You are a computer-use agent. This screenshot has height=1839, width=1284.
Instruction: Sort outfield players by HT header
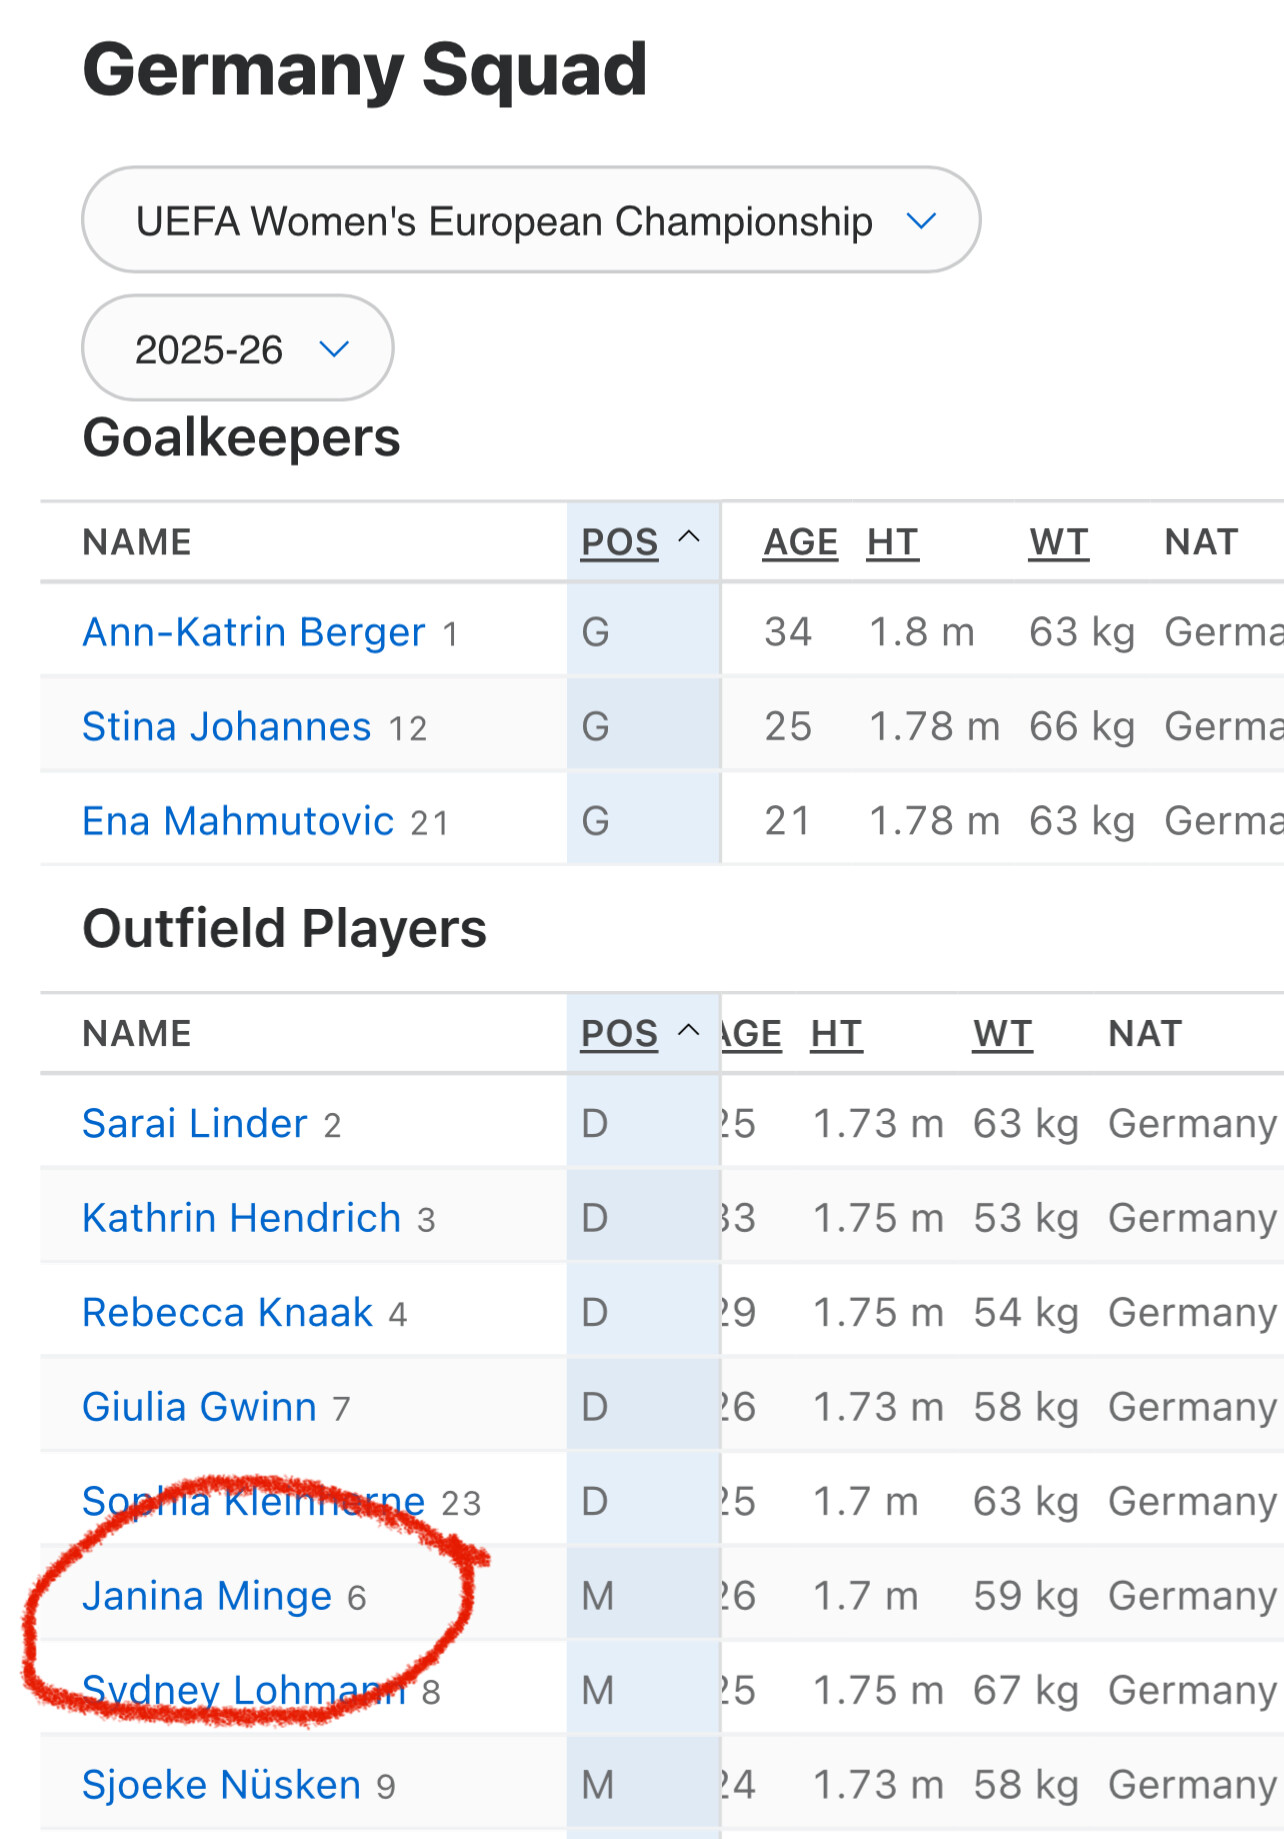pyautogui.click(x=837, y=1033)
